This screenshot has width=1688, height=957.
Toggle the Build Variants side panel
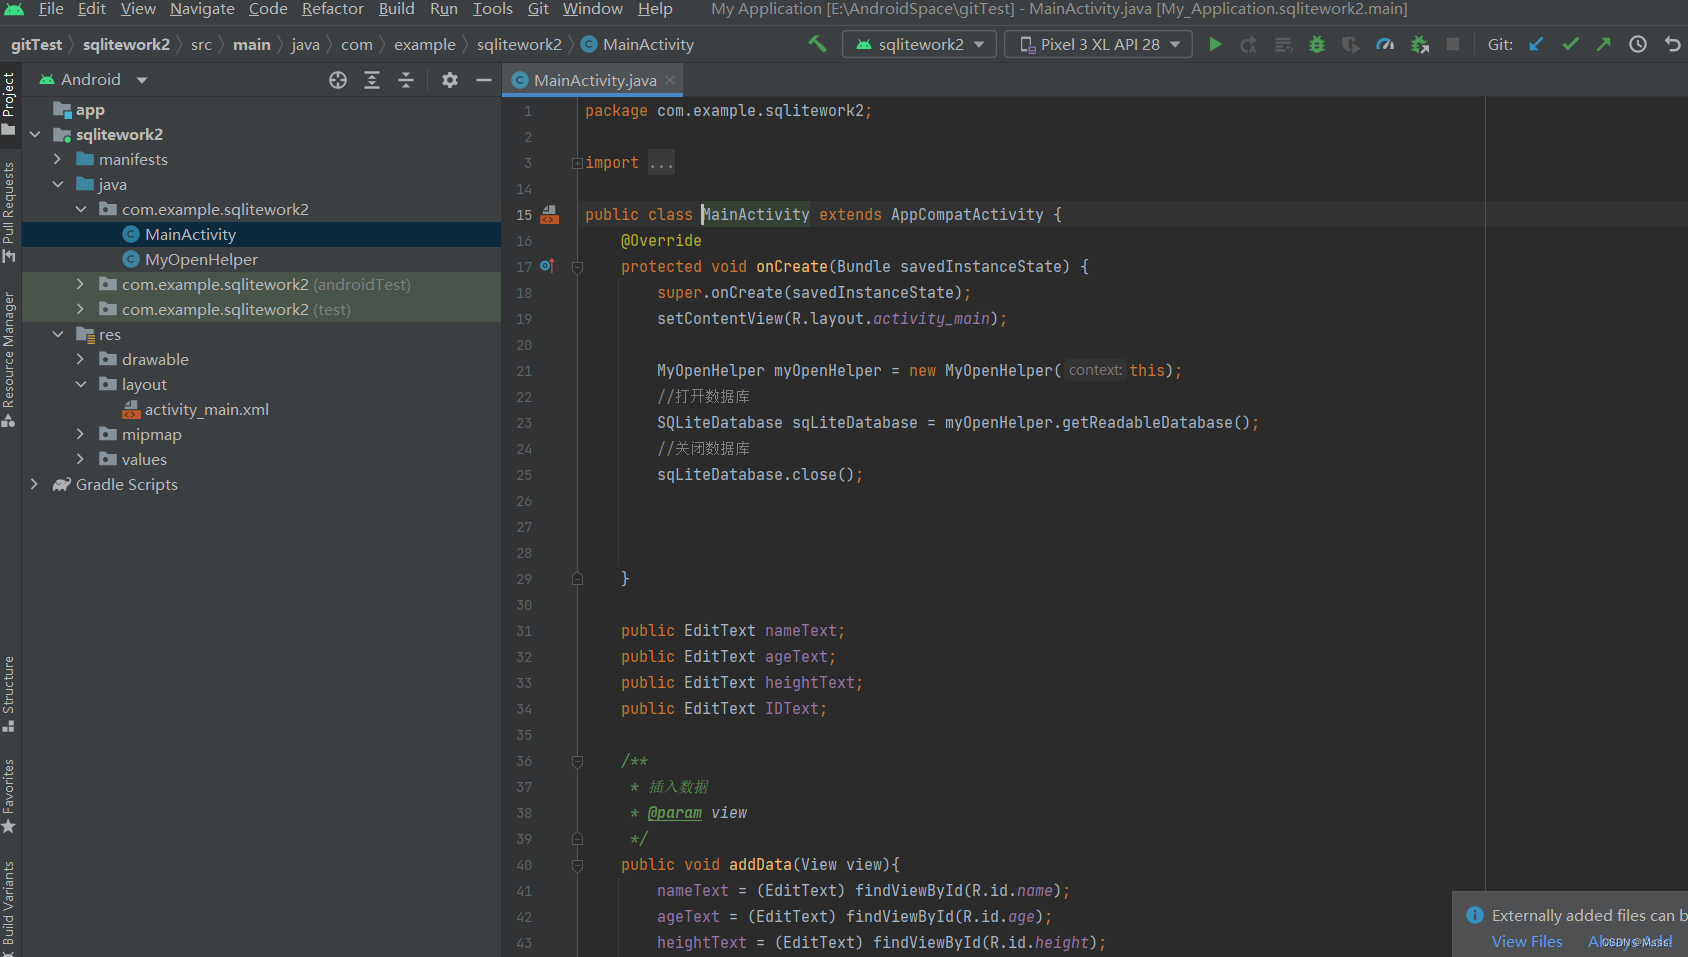coord(9,904)
